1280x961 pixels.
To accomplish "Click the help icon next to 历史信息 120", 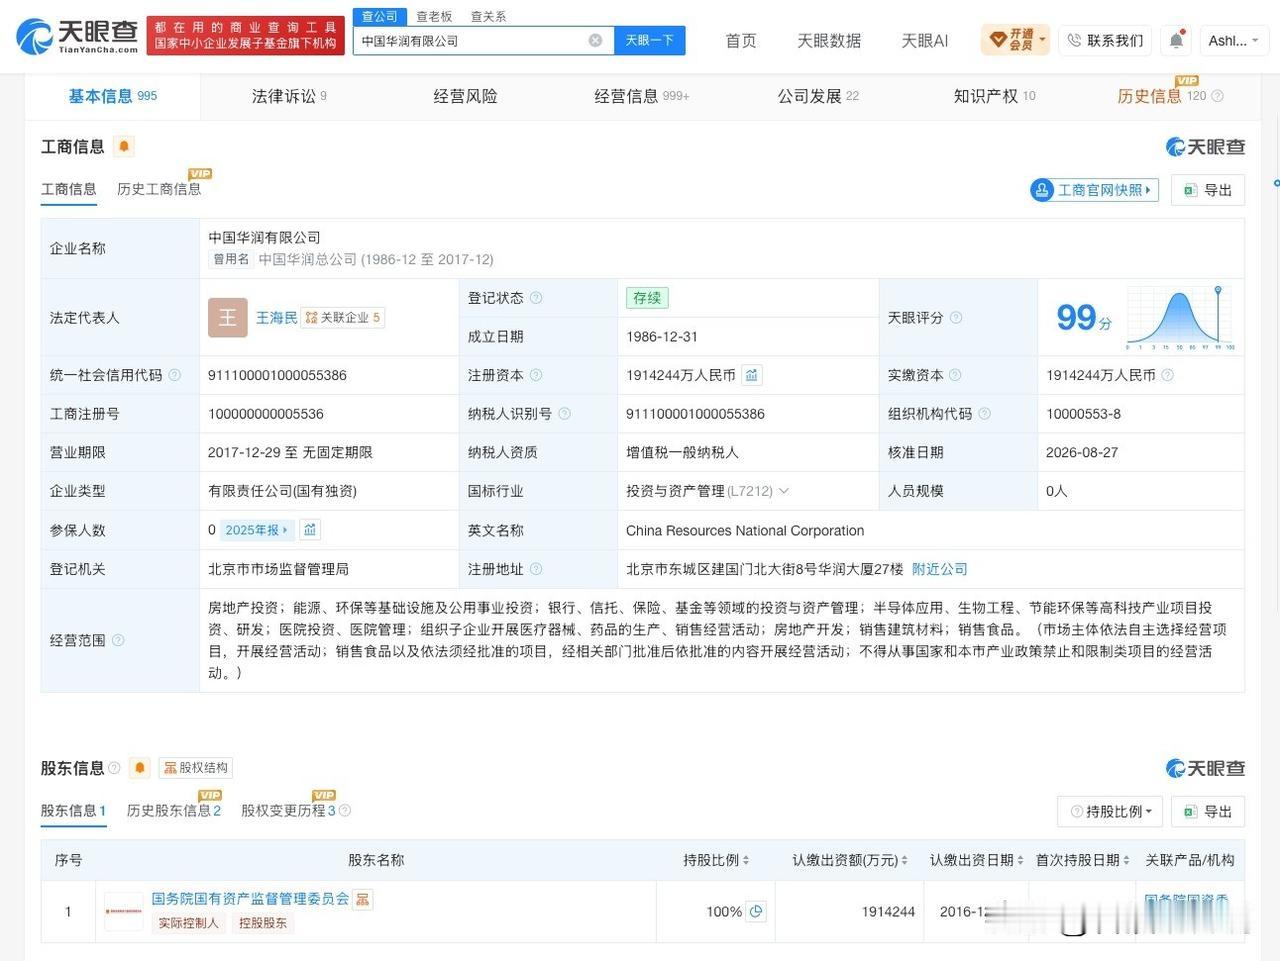I will (x=1217, y=97).
